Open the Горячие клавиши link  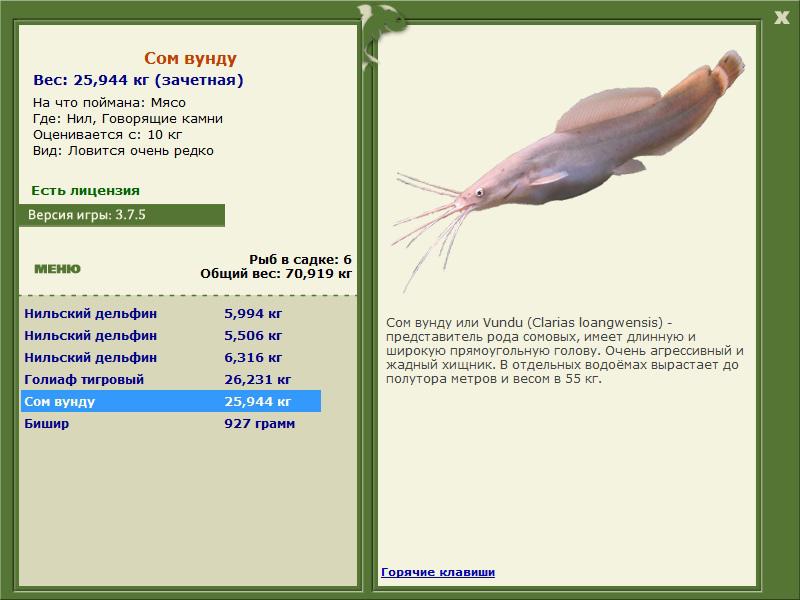point(438,572)
